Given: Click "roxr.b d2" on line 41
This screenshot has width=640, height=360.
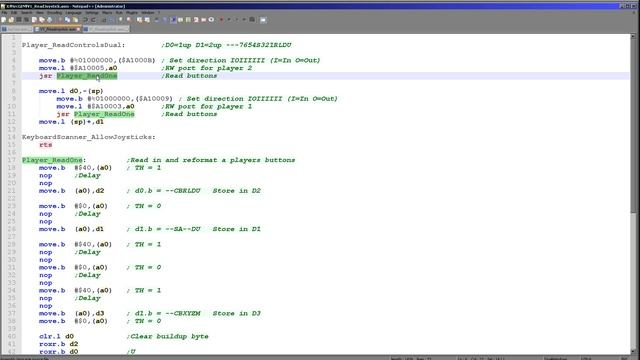Looking at the screenshot, I should (x=58, y=344).
